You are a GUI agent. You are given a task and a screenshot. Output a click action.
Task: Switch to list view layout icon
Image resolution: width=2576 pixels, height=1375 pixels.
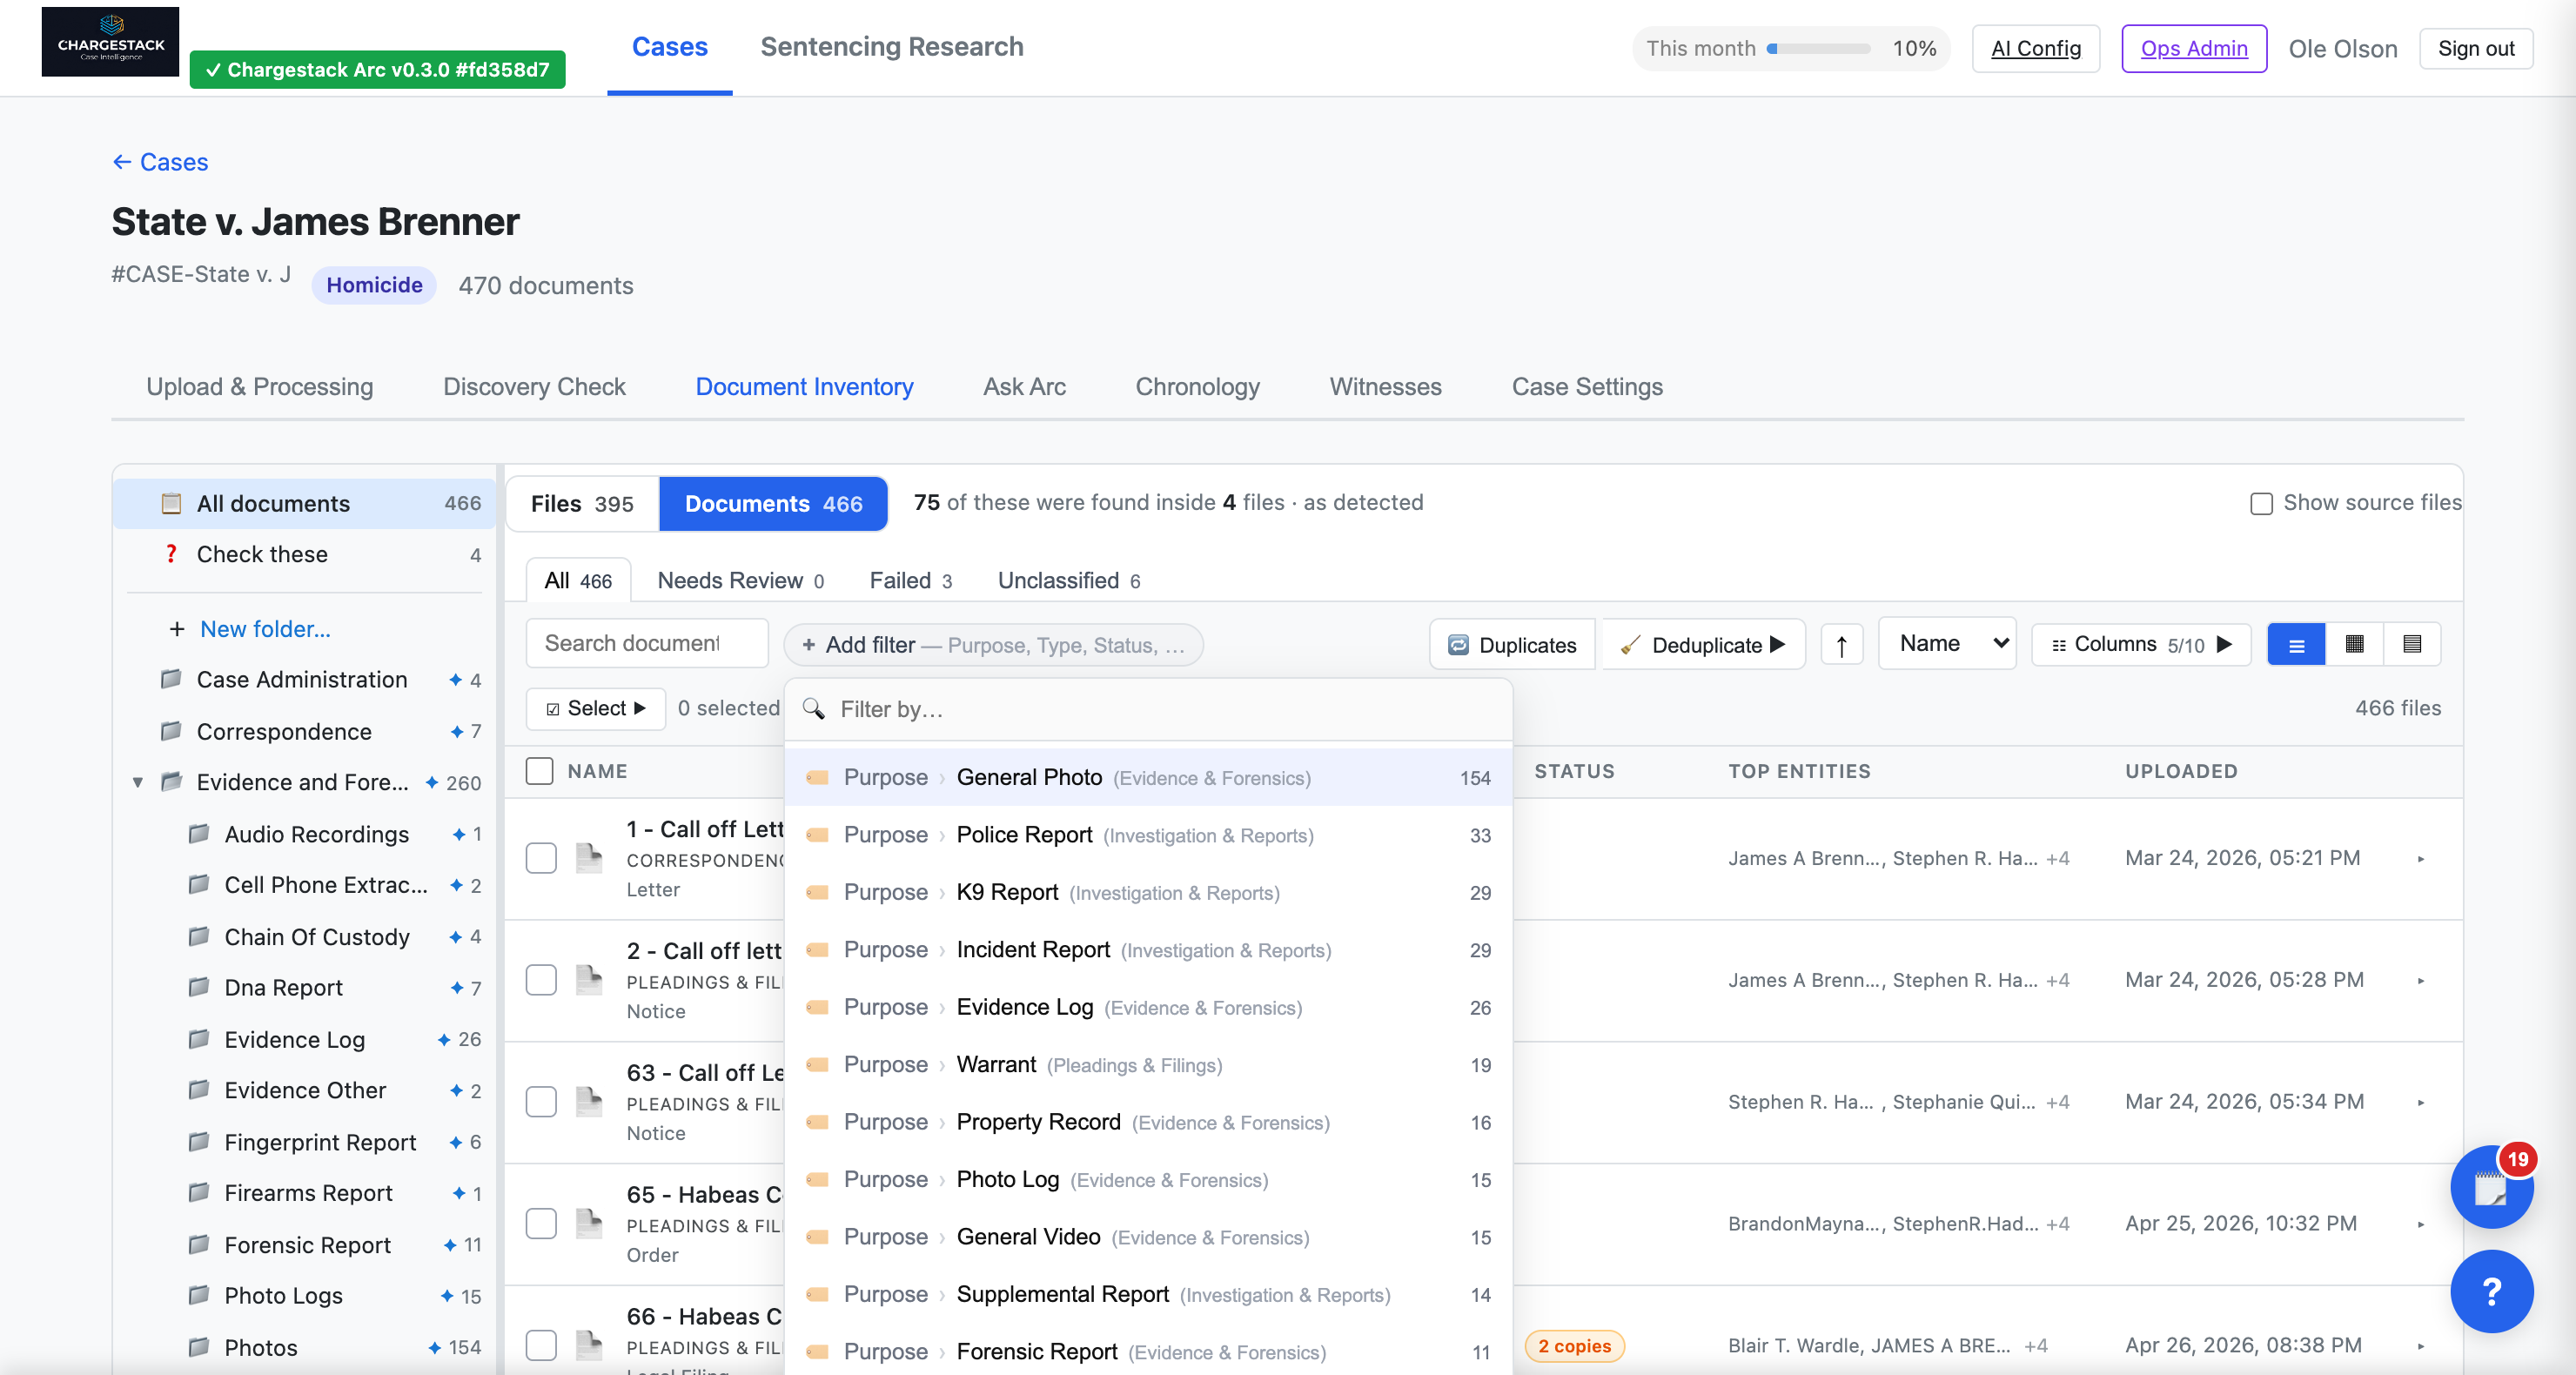pos(2296,644)
